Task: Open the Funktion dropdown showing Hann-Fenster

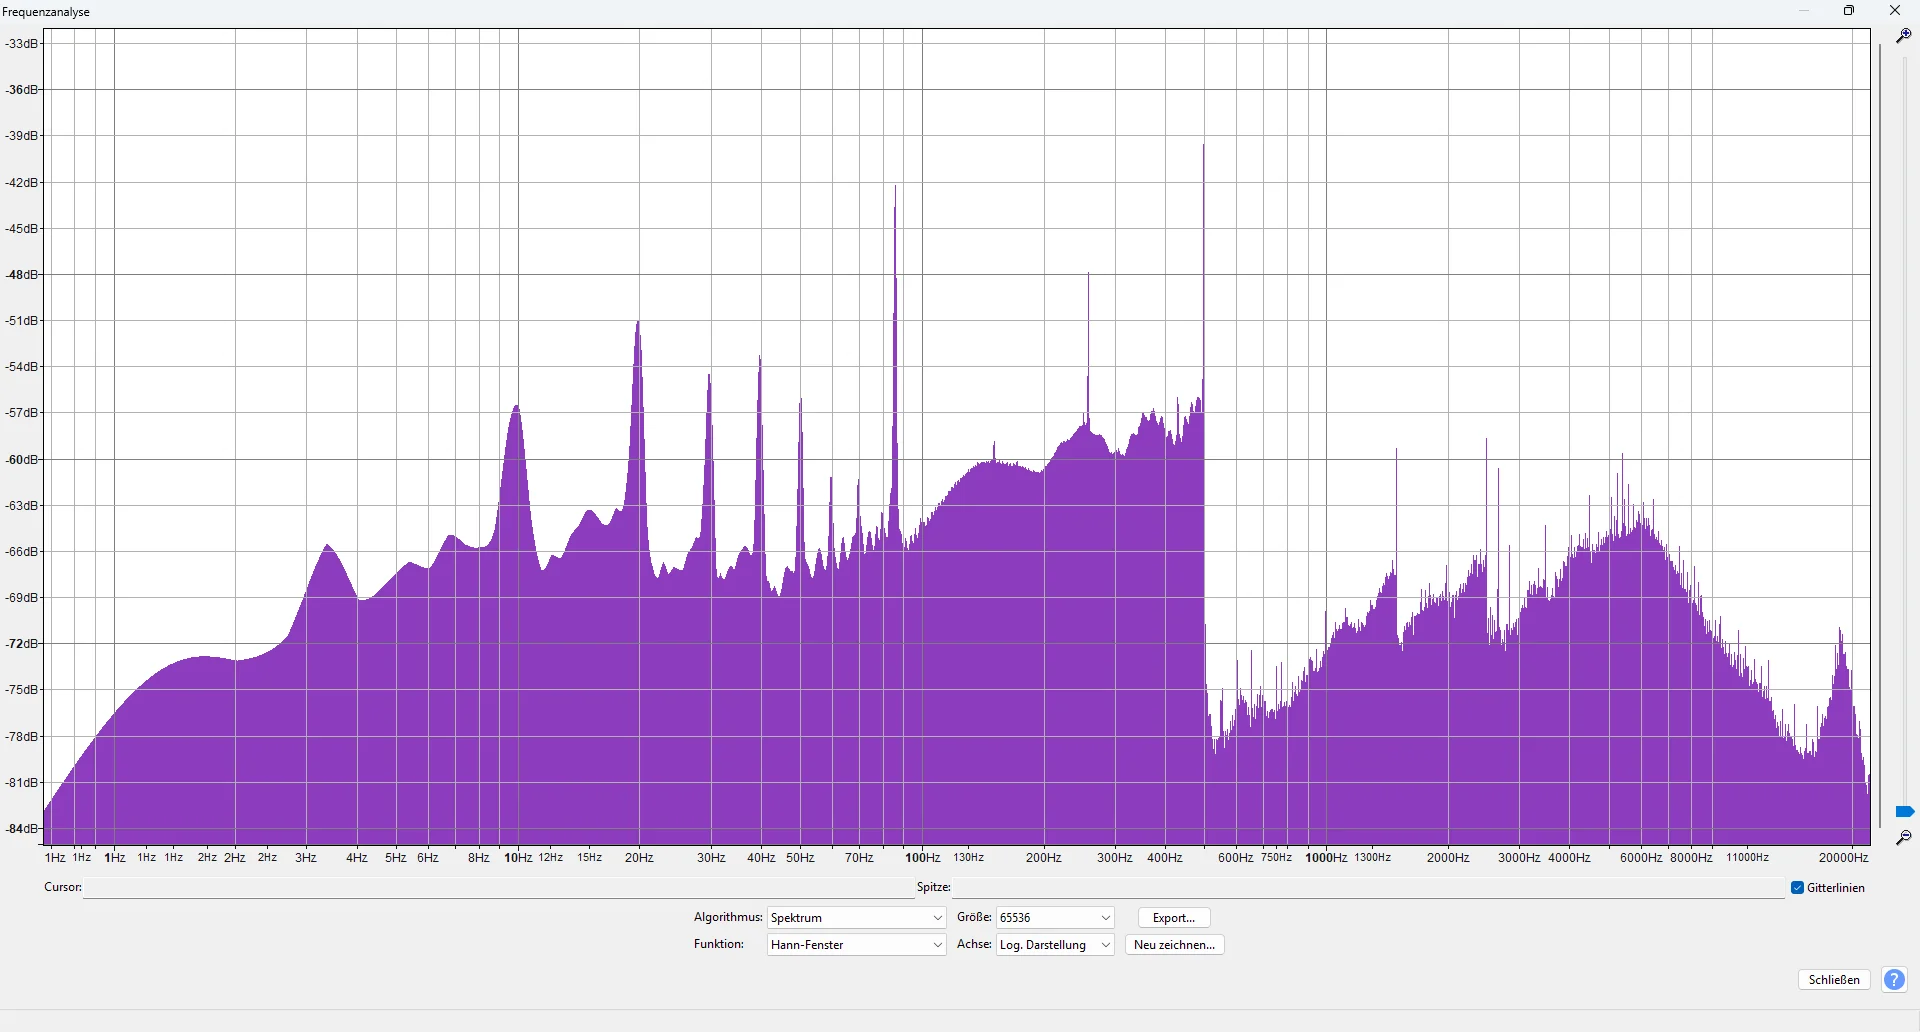Action: [856, 945]
